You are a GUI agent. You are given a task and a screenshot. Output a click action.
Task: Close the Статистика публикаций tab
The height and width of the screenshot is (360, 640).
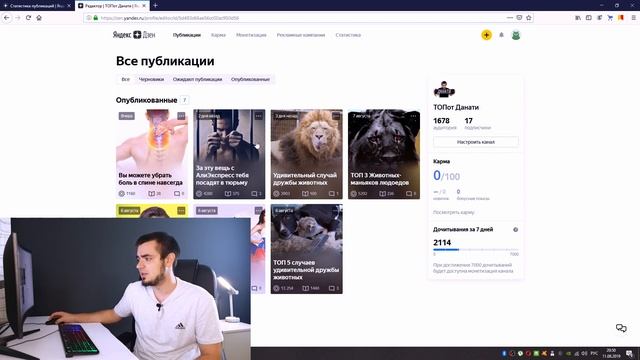(69, 6)
